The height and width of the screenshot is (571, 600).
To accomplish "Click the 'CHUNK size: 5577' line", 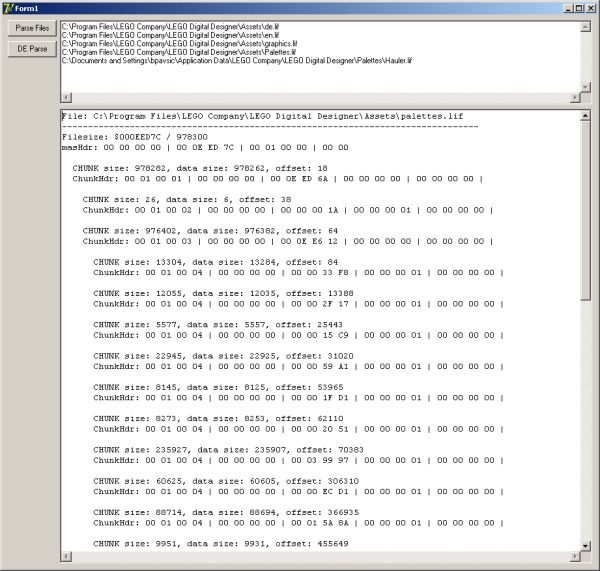I will [x=218, y=325].
